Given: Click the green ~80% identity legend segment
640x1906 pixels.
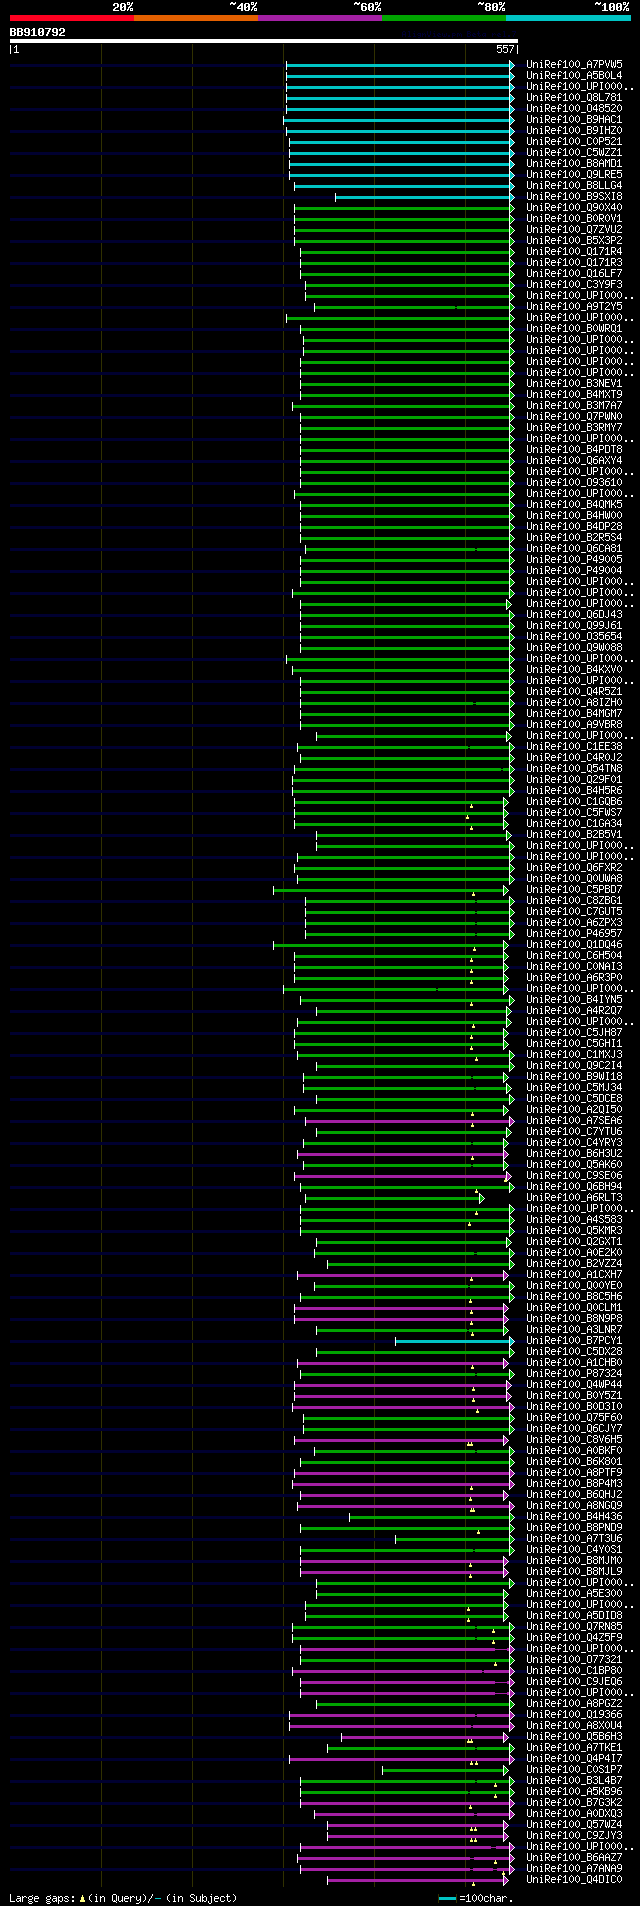Looking at the screenshot, I should point(443,18).
